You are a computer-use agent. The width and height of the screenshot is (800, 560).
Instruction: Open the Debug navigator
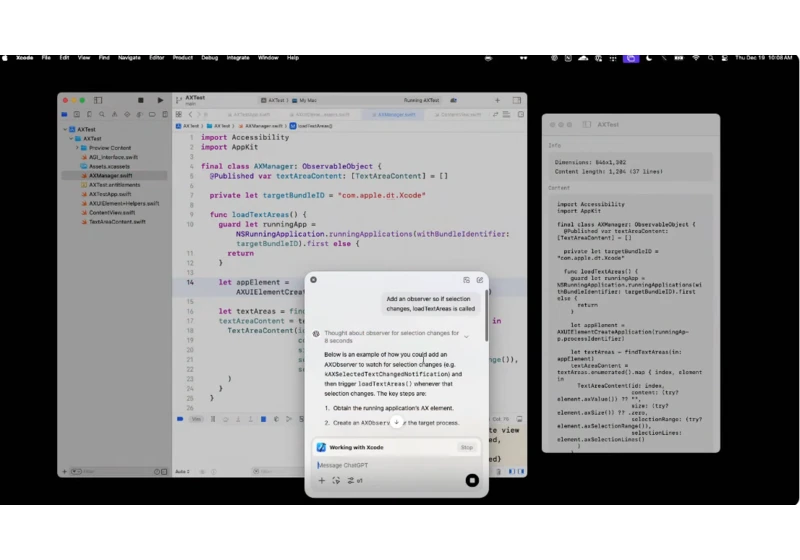coord(139,114)
